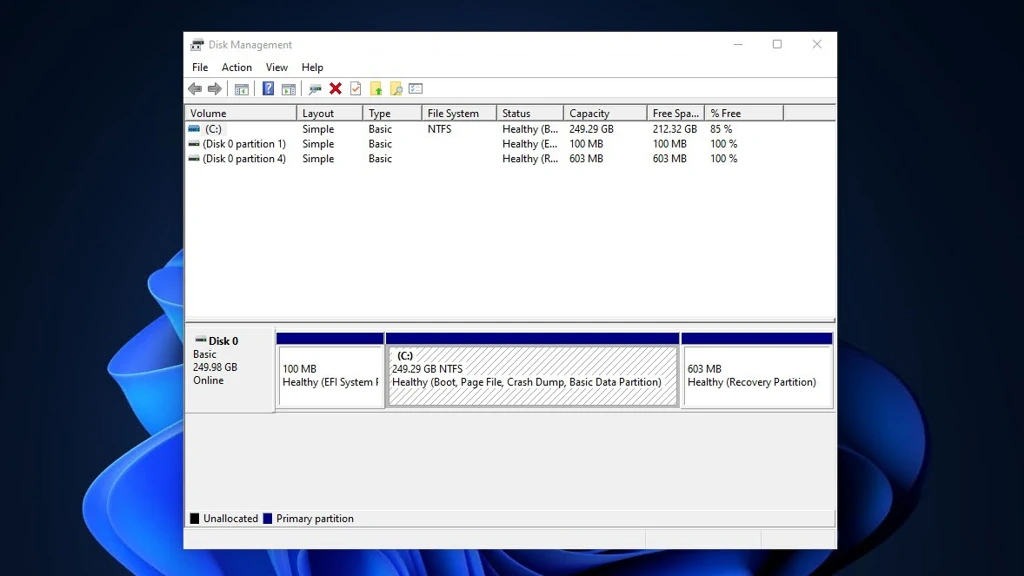Click the 212.32 GB free space cell
Image resolution: width=1024 pixels, height=576 pixels.
click(675, 129)
